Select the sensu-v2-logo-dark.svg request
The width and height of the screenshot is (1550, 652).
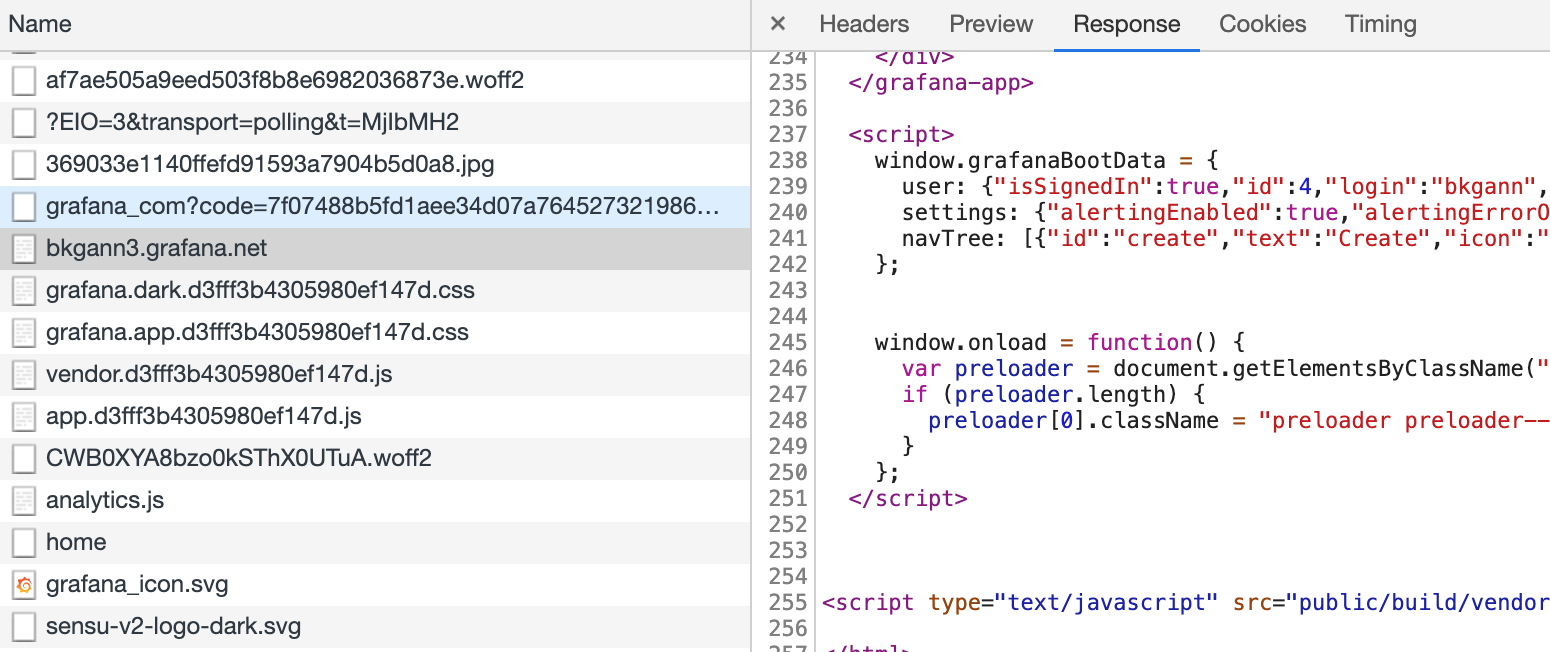pyautogui.click(x=174, y=627)
